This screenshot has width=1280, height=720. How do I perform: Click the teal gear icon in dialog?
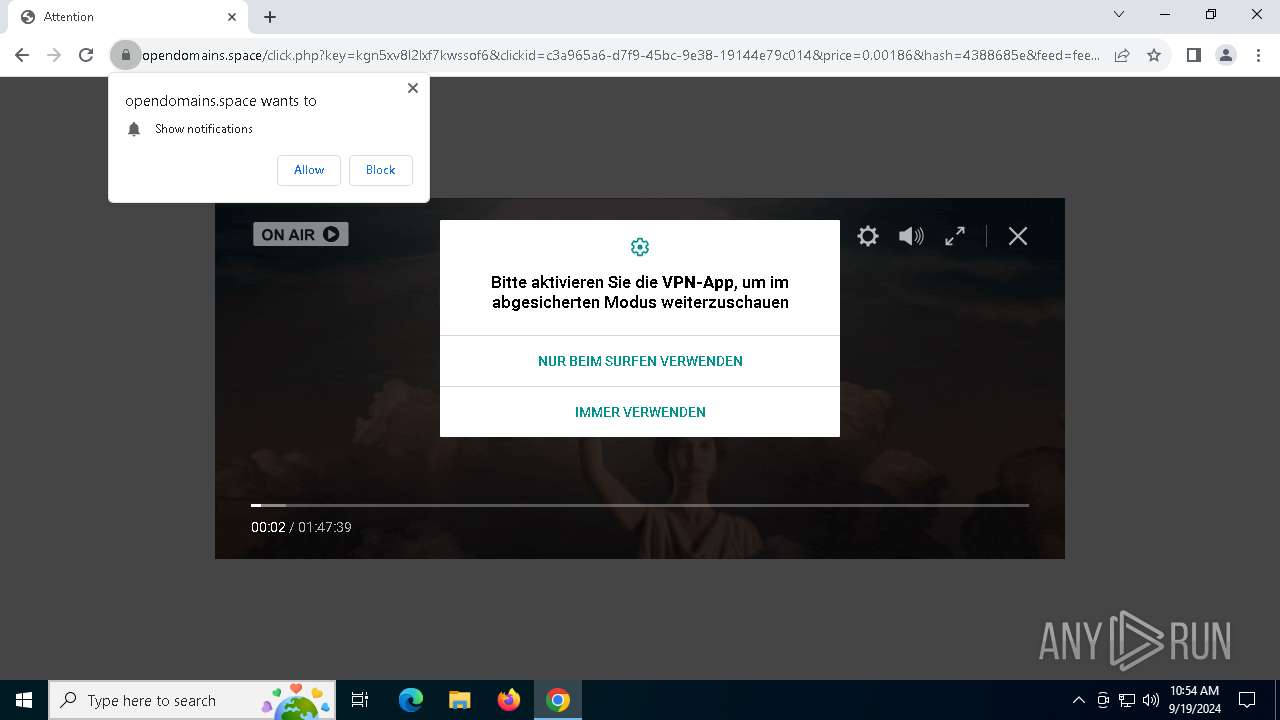[x=640, y=247]
